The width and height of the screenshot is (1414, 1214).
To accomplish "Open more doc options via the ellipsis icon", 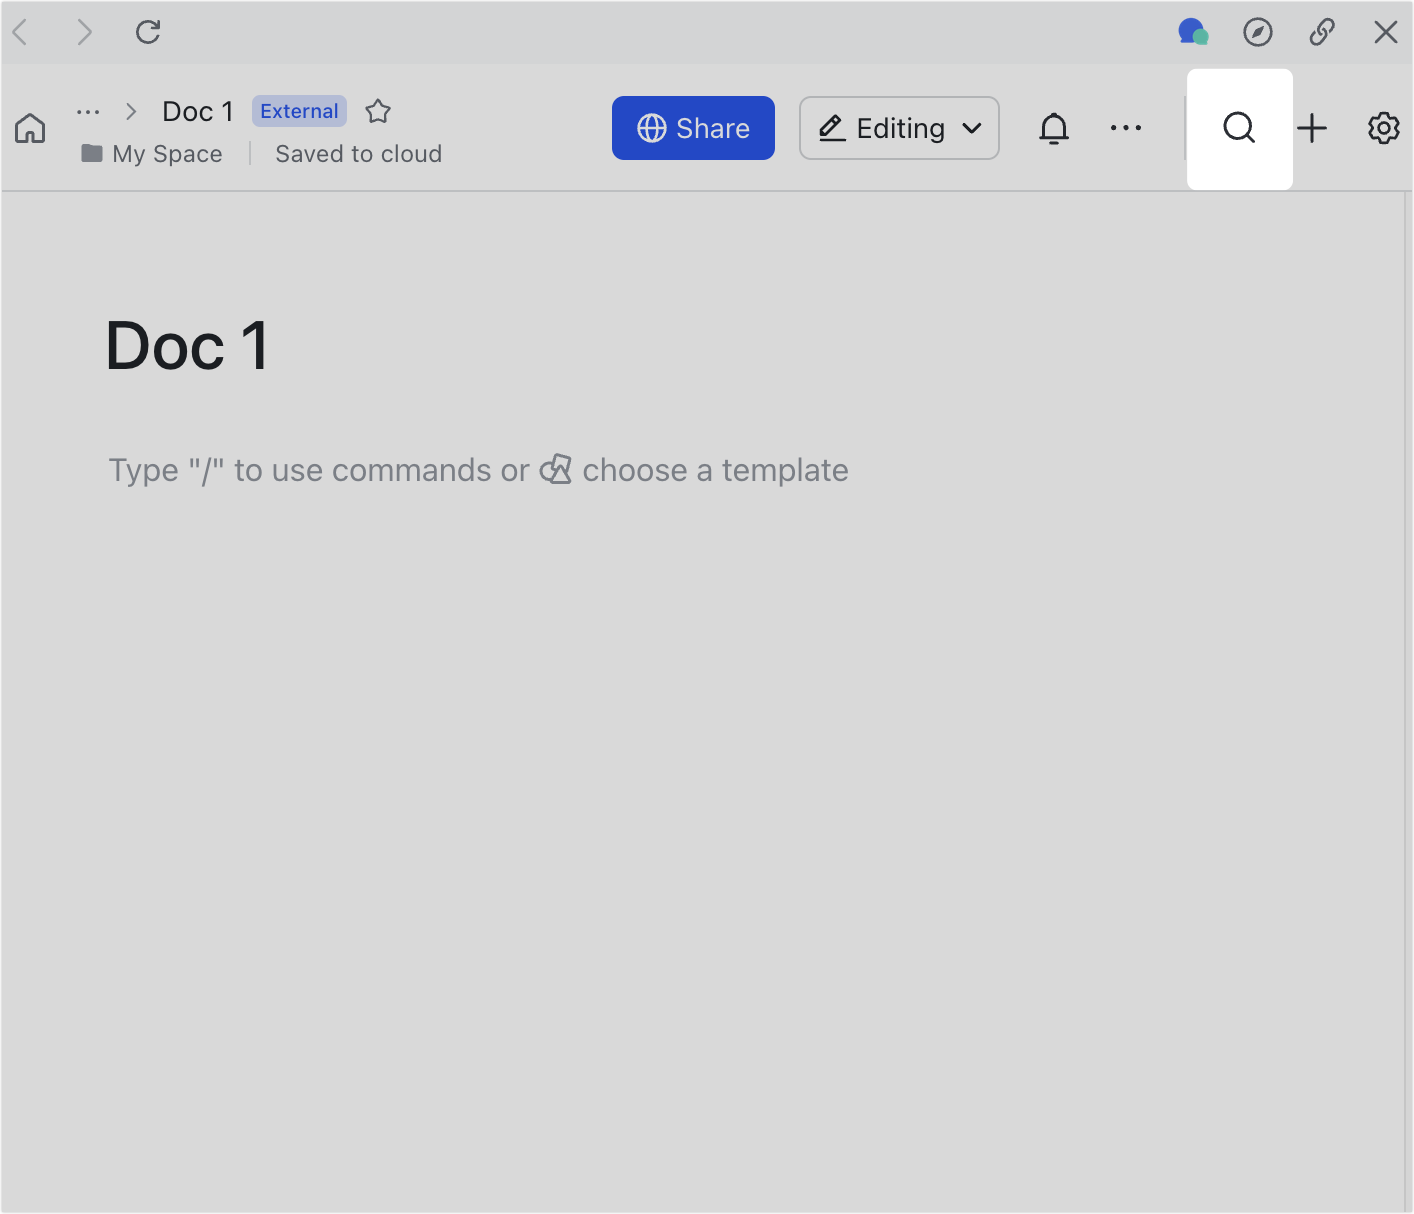I will coord(1126,128).
